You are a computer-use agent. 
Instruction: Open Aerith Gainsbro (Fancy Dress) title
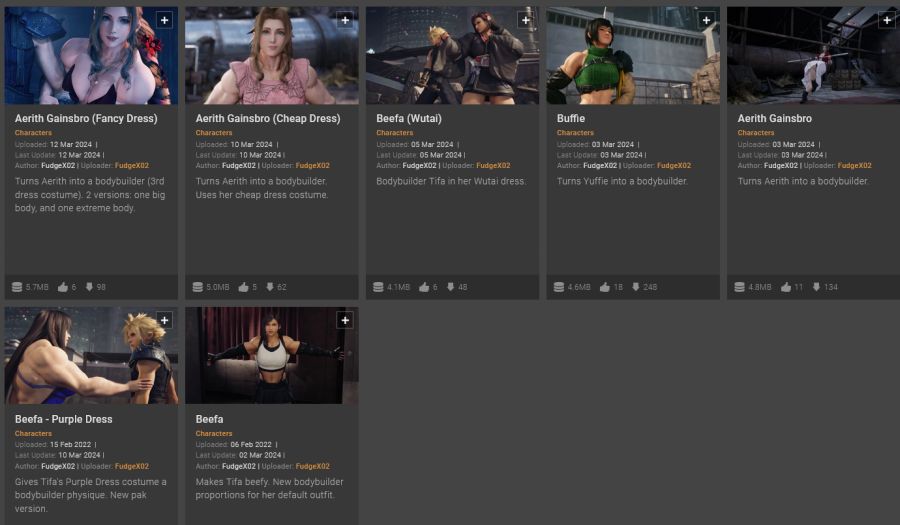[86, 119]
